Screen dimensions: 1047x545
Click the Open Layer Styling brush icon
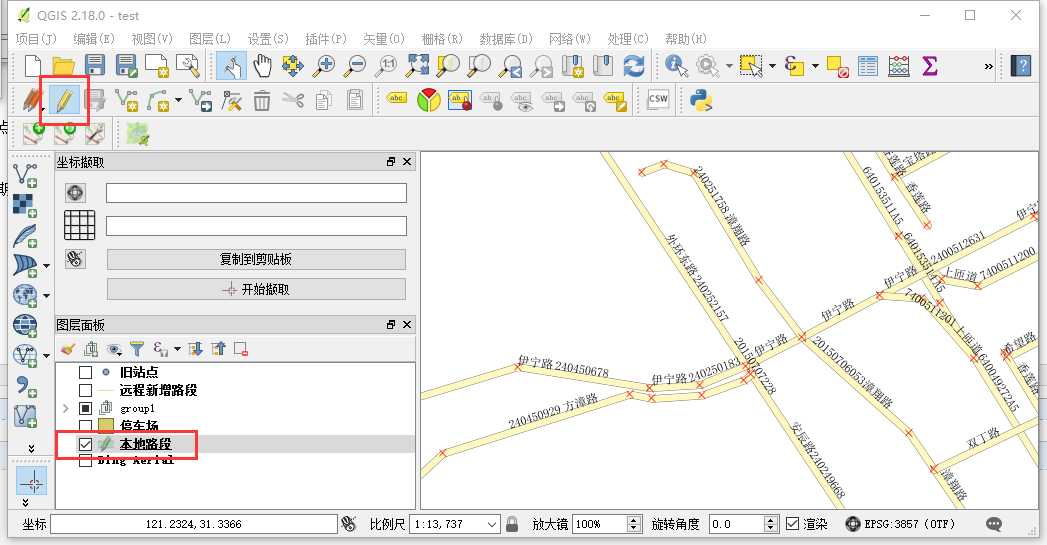point(67,349)
